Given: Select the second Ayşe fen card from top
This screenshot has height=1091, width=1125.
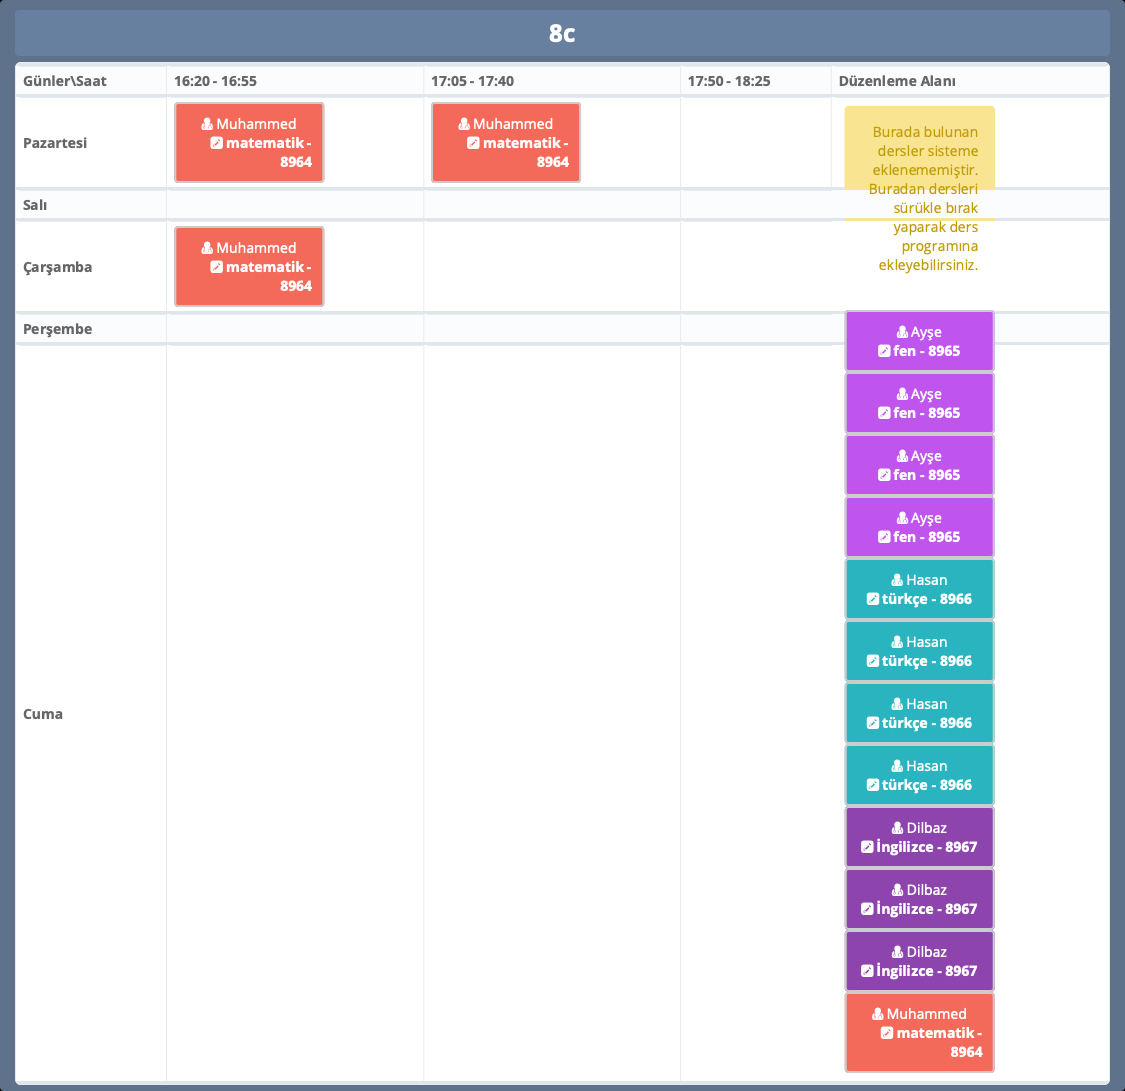Looking at the screenshot, I should point(919,403).
